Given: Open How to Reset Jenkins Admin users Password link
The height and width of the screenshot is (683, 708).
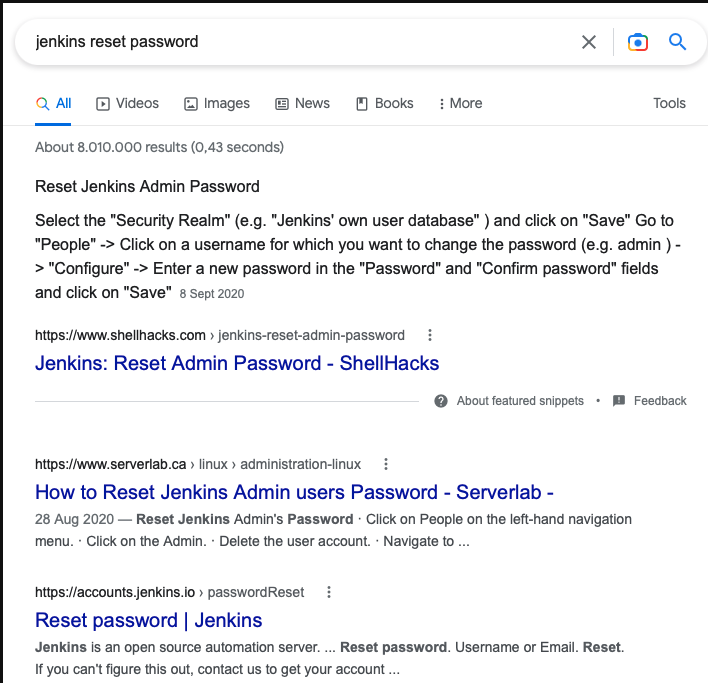Looking at the screenshot, I should (294, 492).
